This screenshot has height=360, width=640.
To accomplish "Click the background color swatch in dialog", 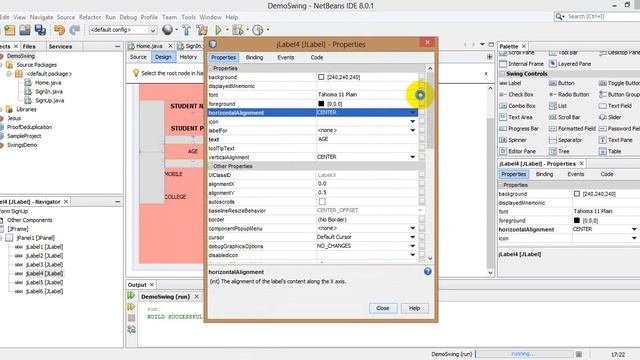I will [321, 77].
